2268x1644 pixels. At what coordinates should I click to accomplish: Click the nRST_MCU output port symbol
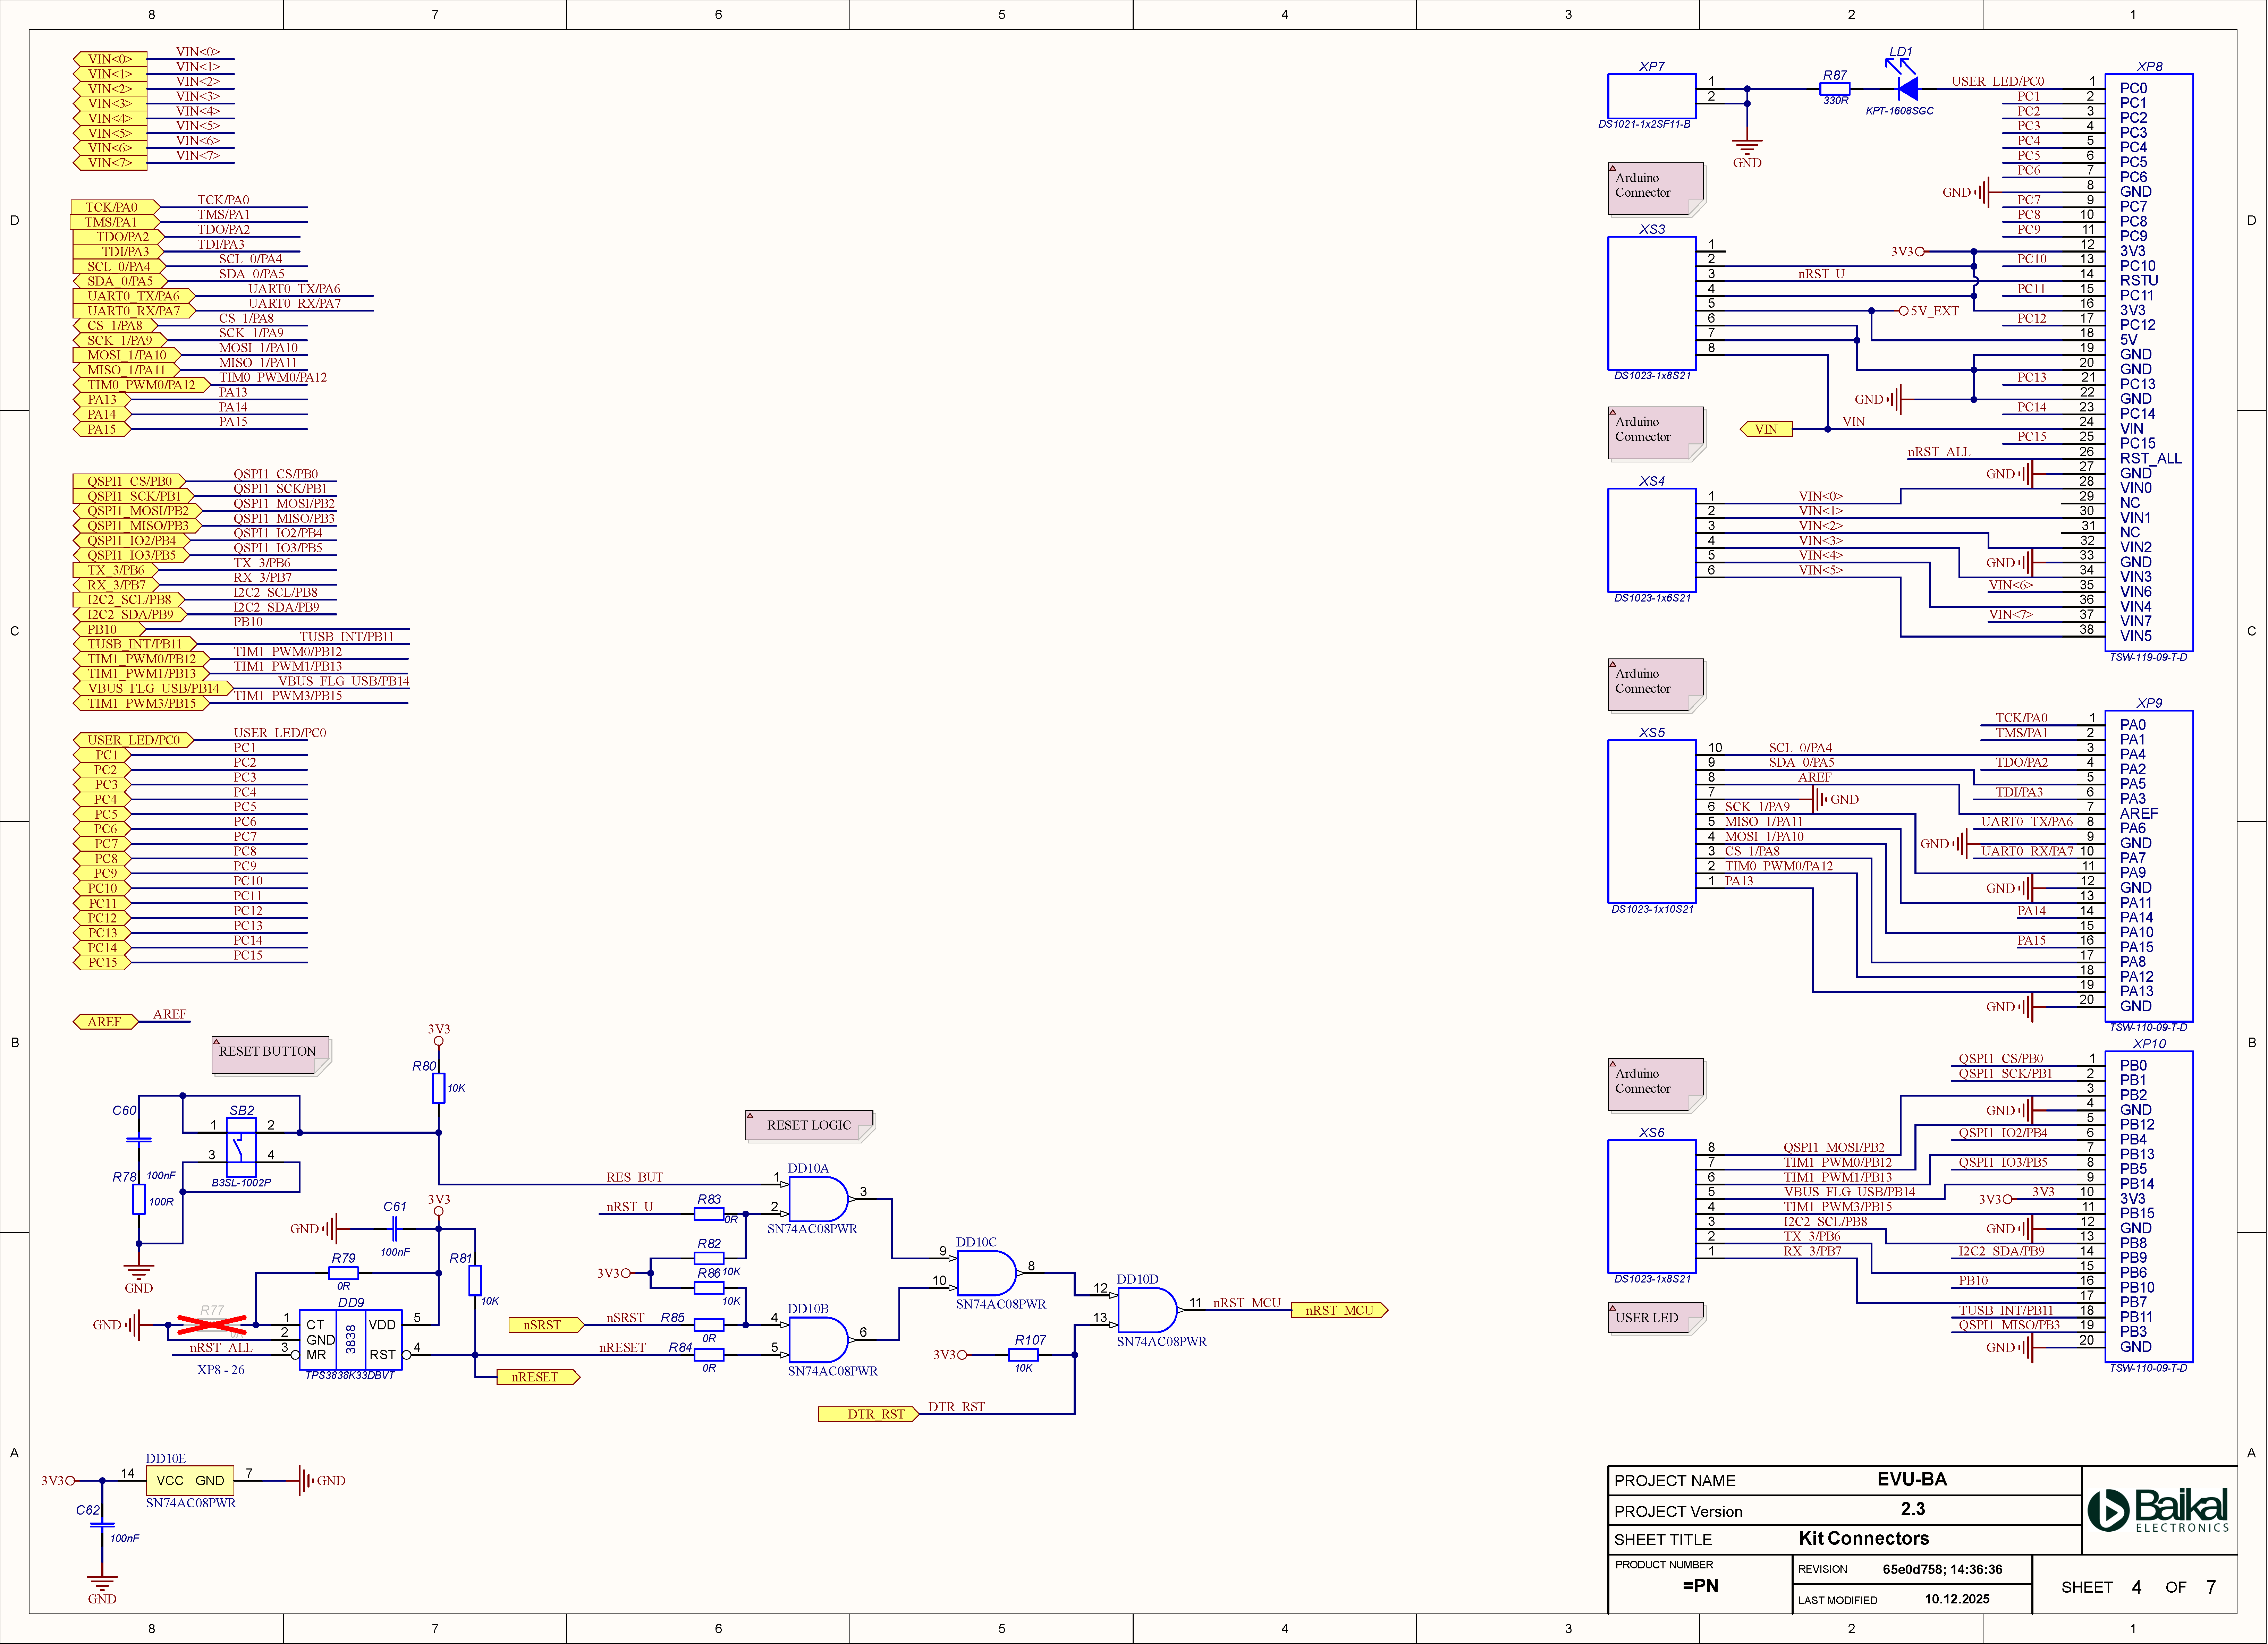[x=1340, y=1310]
